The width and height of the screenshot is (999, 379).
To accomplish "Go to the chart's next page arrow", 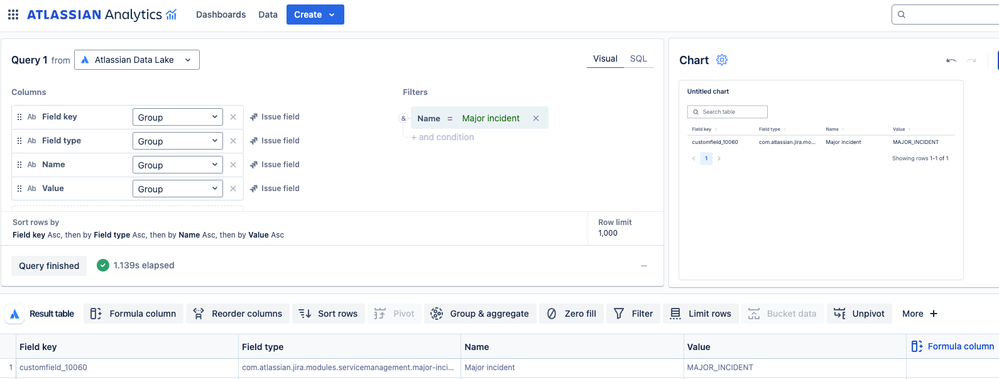I will (x=719, y=158).
